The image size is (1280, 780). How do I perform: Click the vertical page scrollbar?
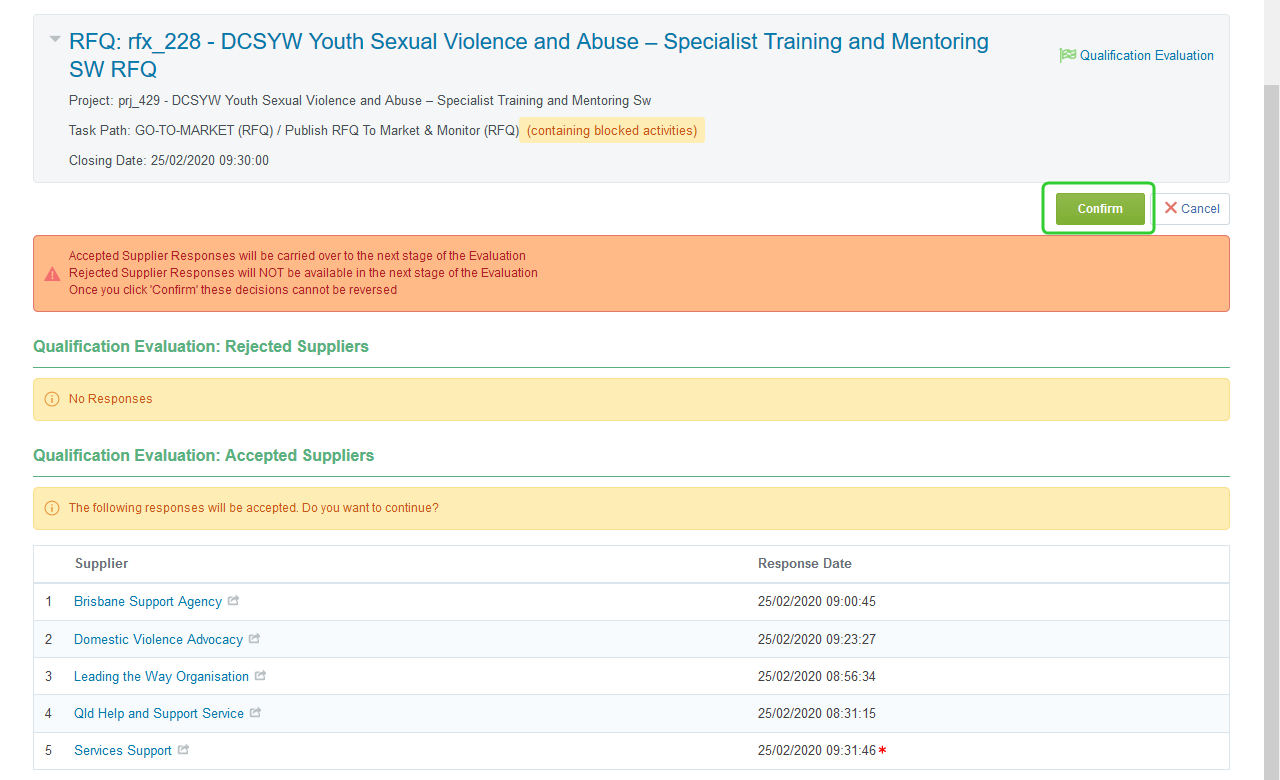[x=1271, y=400]
